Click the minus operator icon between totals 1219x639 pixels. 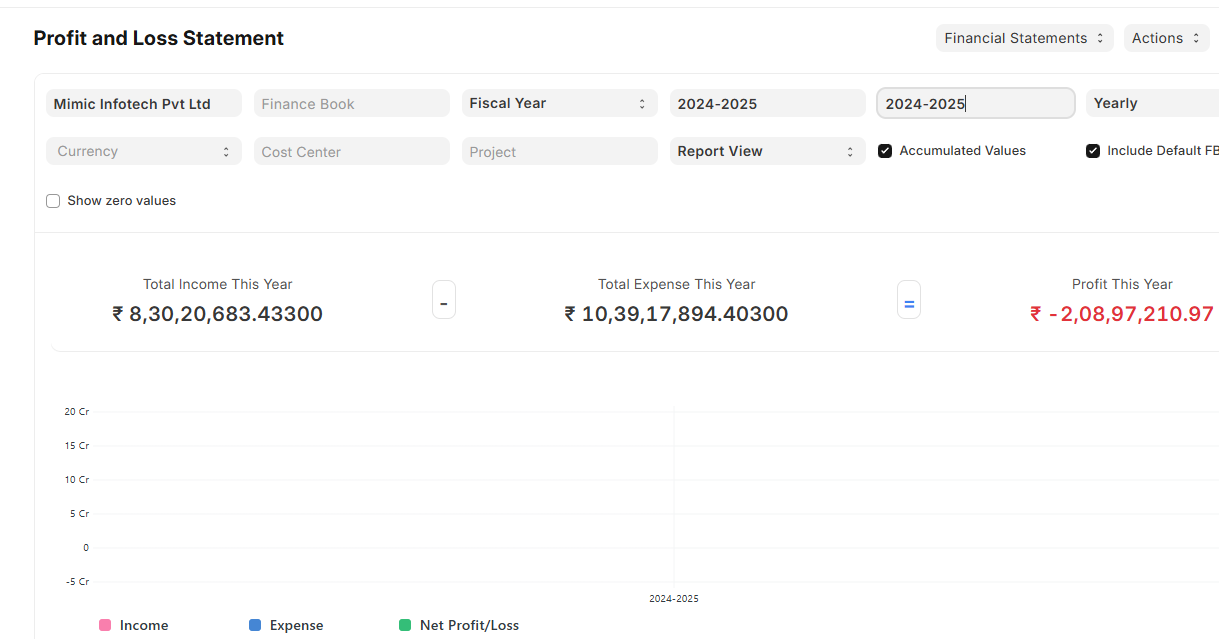[x=444, y=301]
